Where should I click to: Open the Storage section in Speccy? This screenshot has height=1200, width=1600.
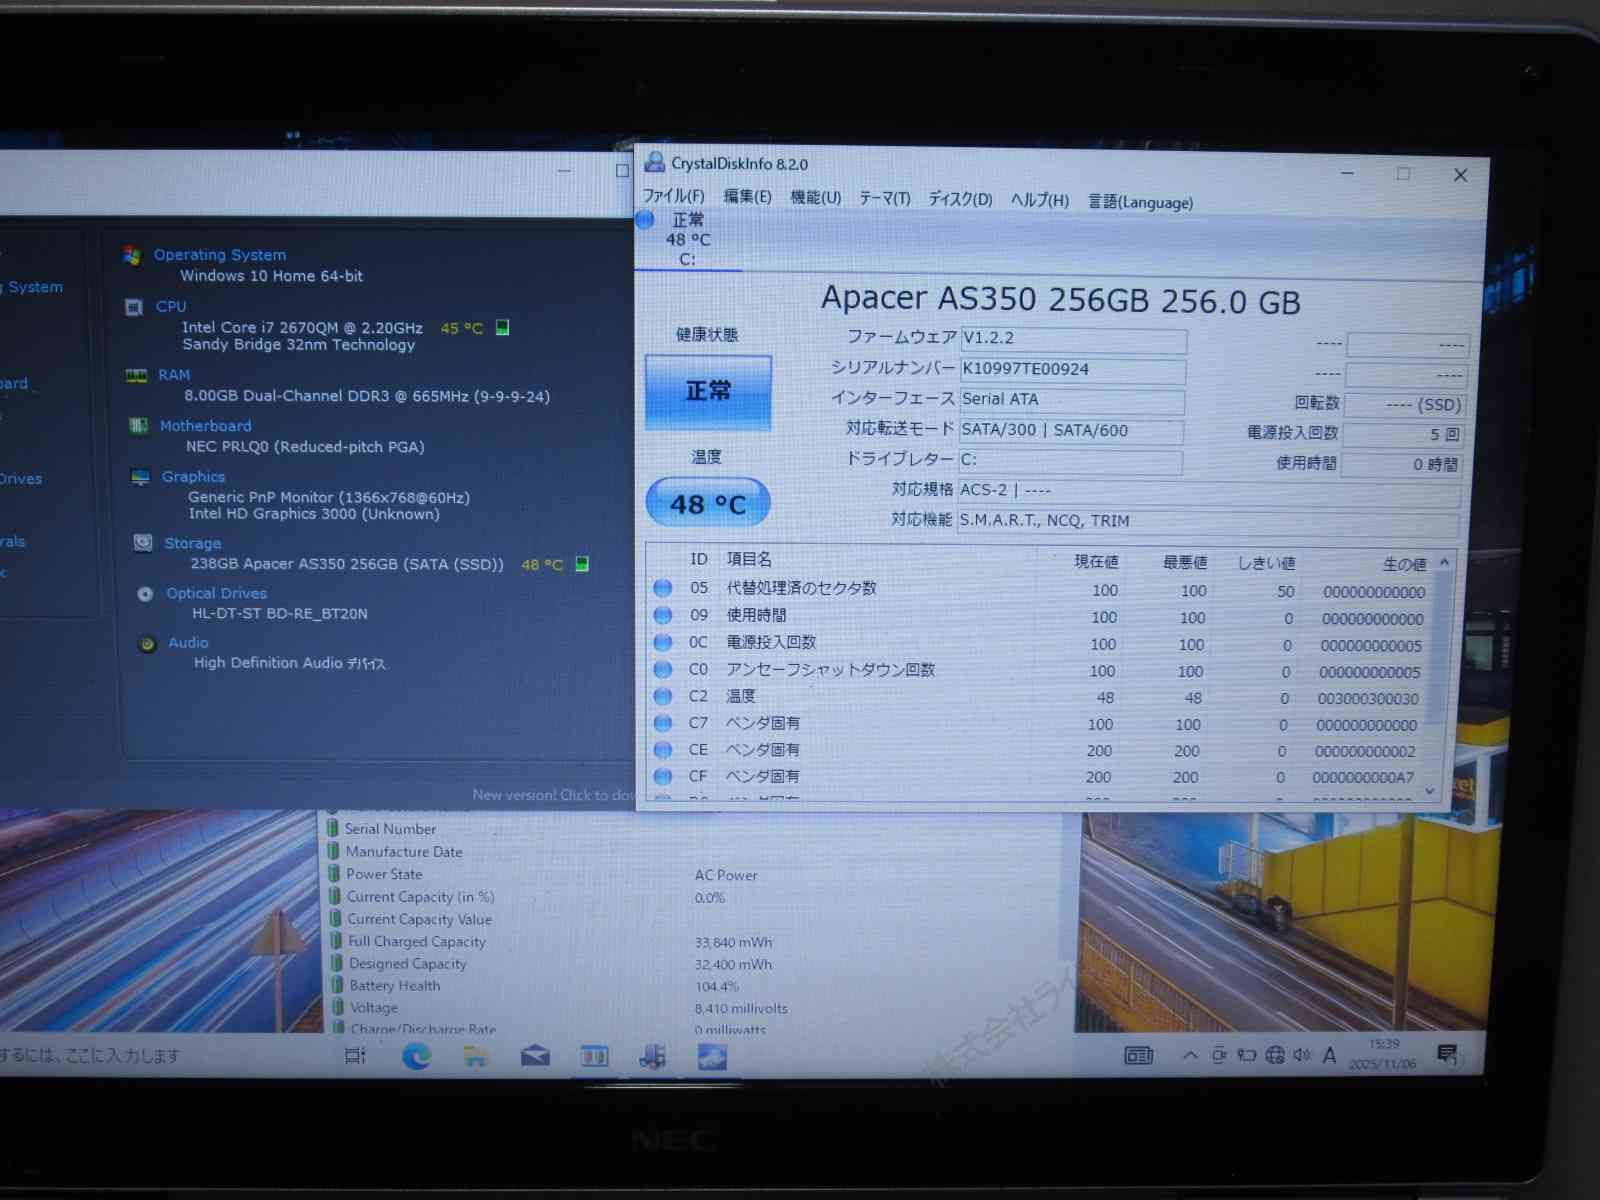141,543
